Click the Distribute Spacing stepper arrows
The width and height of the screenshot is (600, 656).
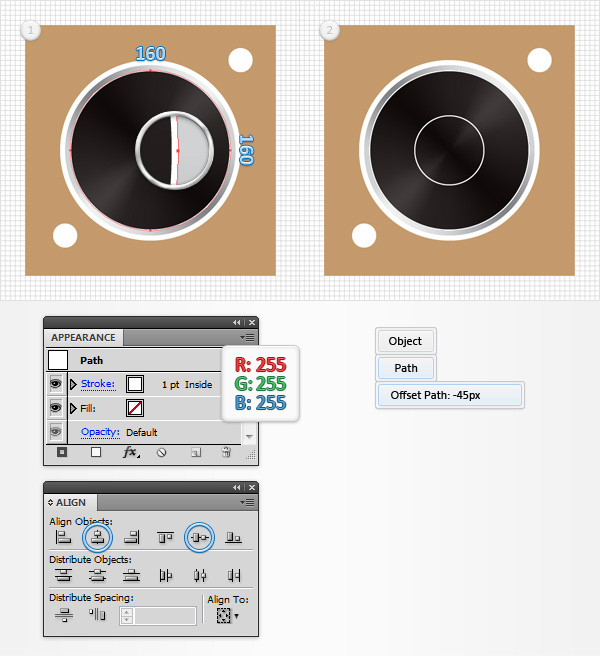127,616
